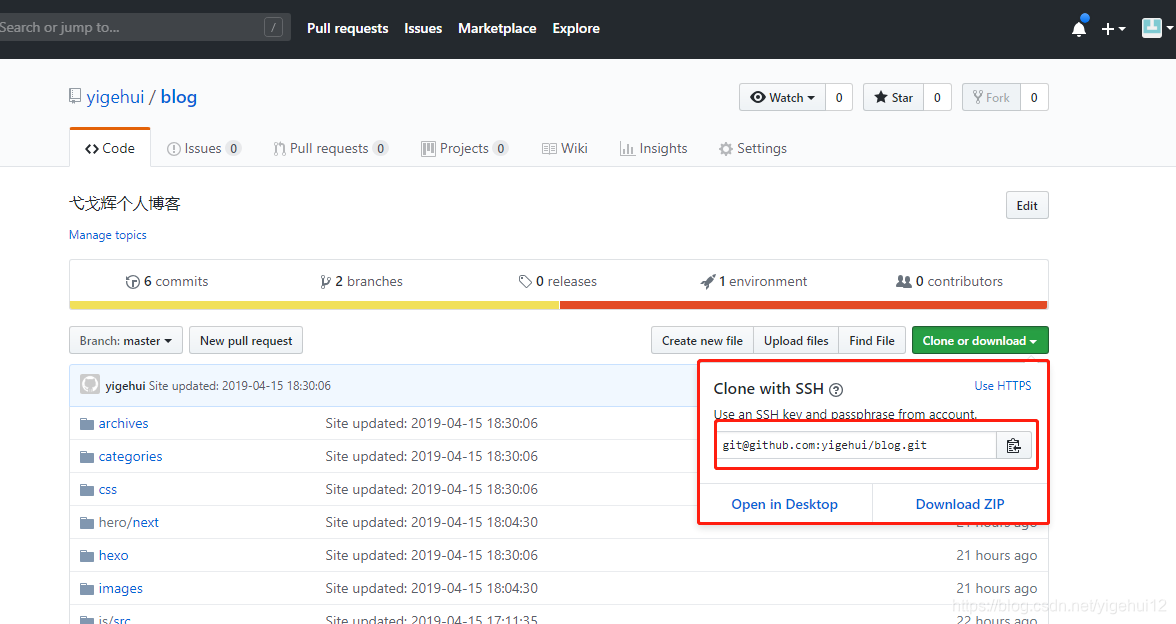Switch to the Projects tab
Viewport: 1176px width, 624px height.
[x=464, y=148]
